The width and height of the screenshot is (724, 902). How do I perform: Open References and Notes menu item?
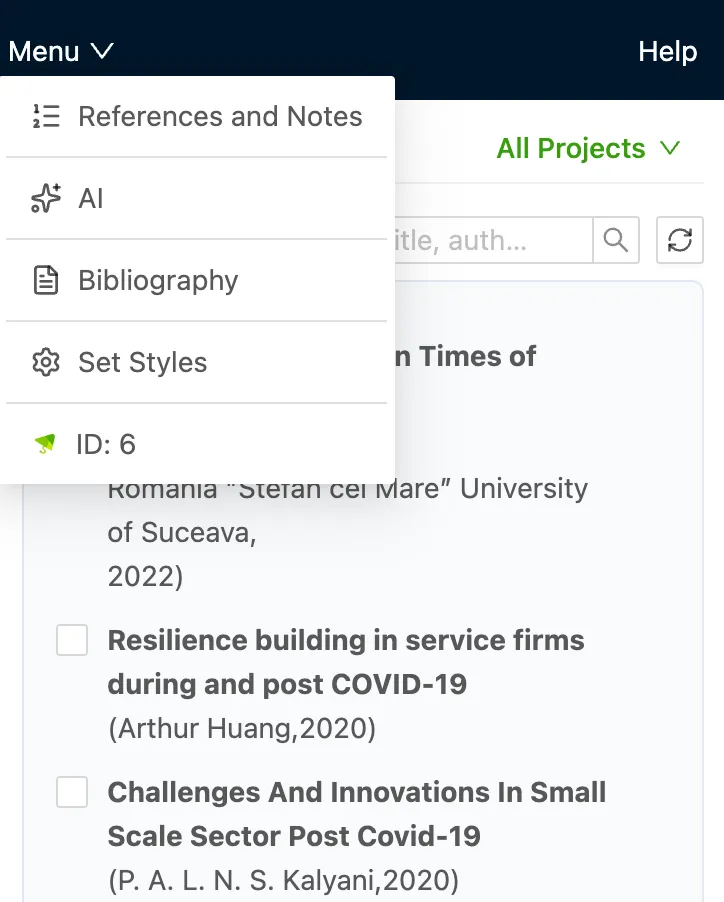click(x=220, y=116)
